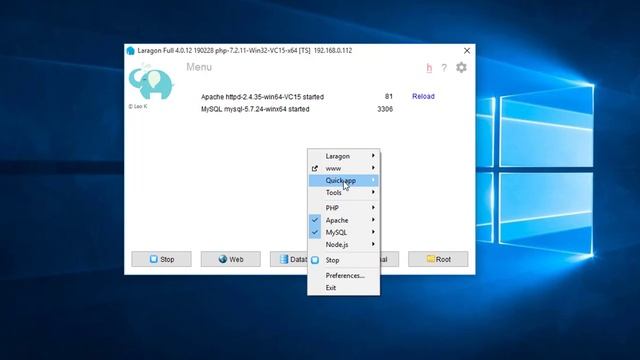Choose Preferences... from the context menu

coord(344,276)
